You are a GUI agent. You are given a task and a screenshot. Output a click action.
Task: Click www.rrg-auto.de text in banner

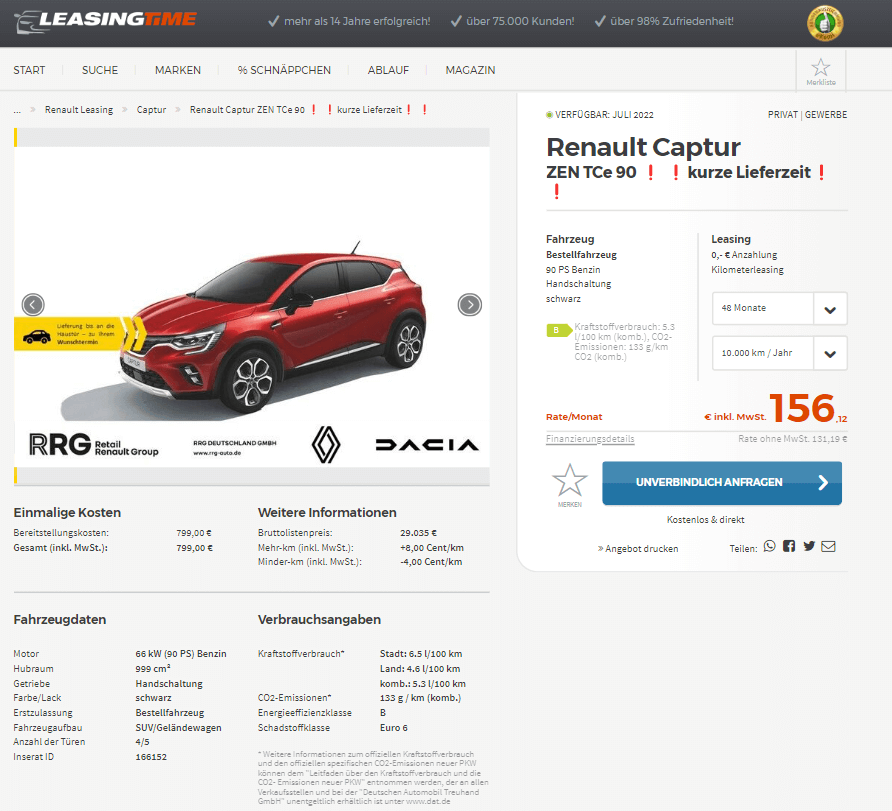pyautogui.click(x=217, y=453)
